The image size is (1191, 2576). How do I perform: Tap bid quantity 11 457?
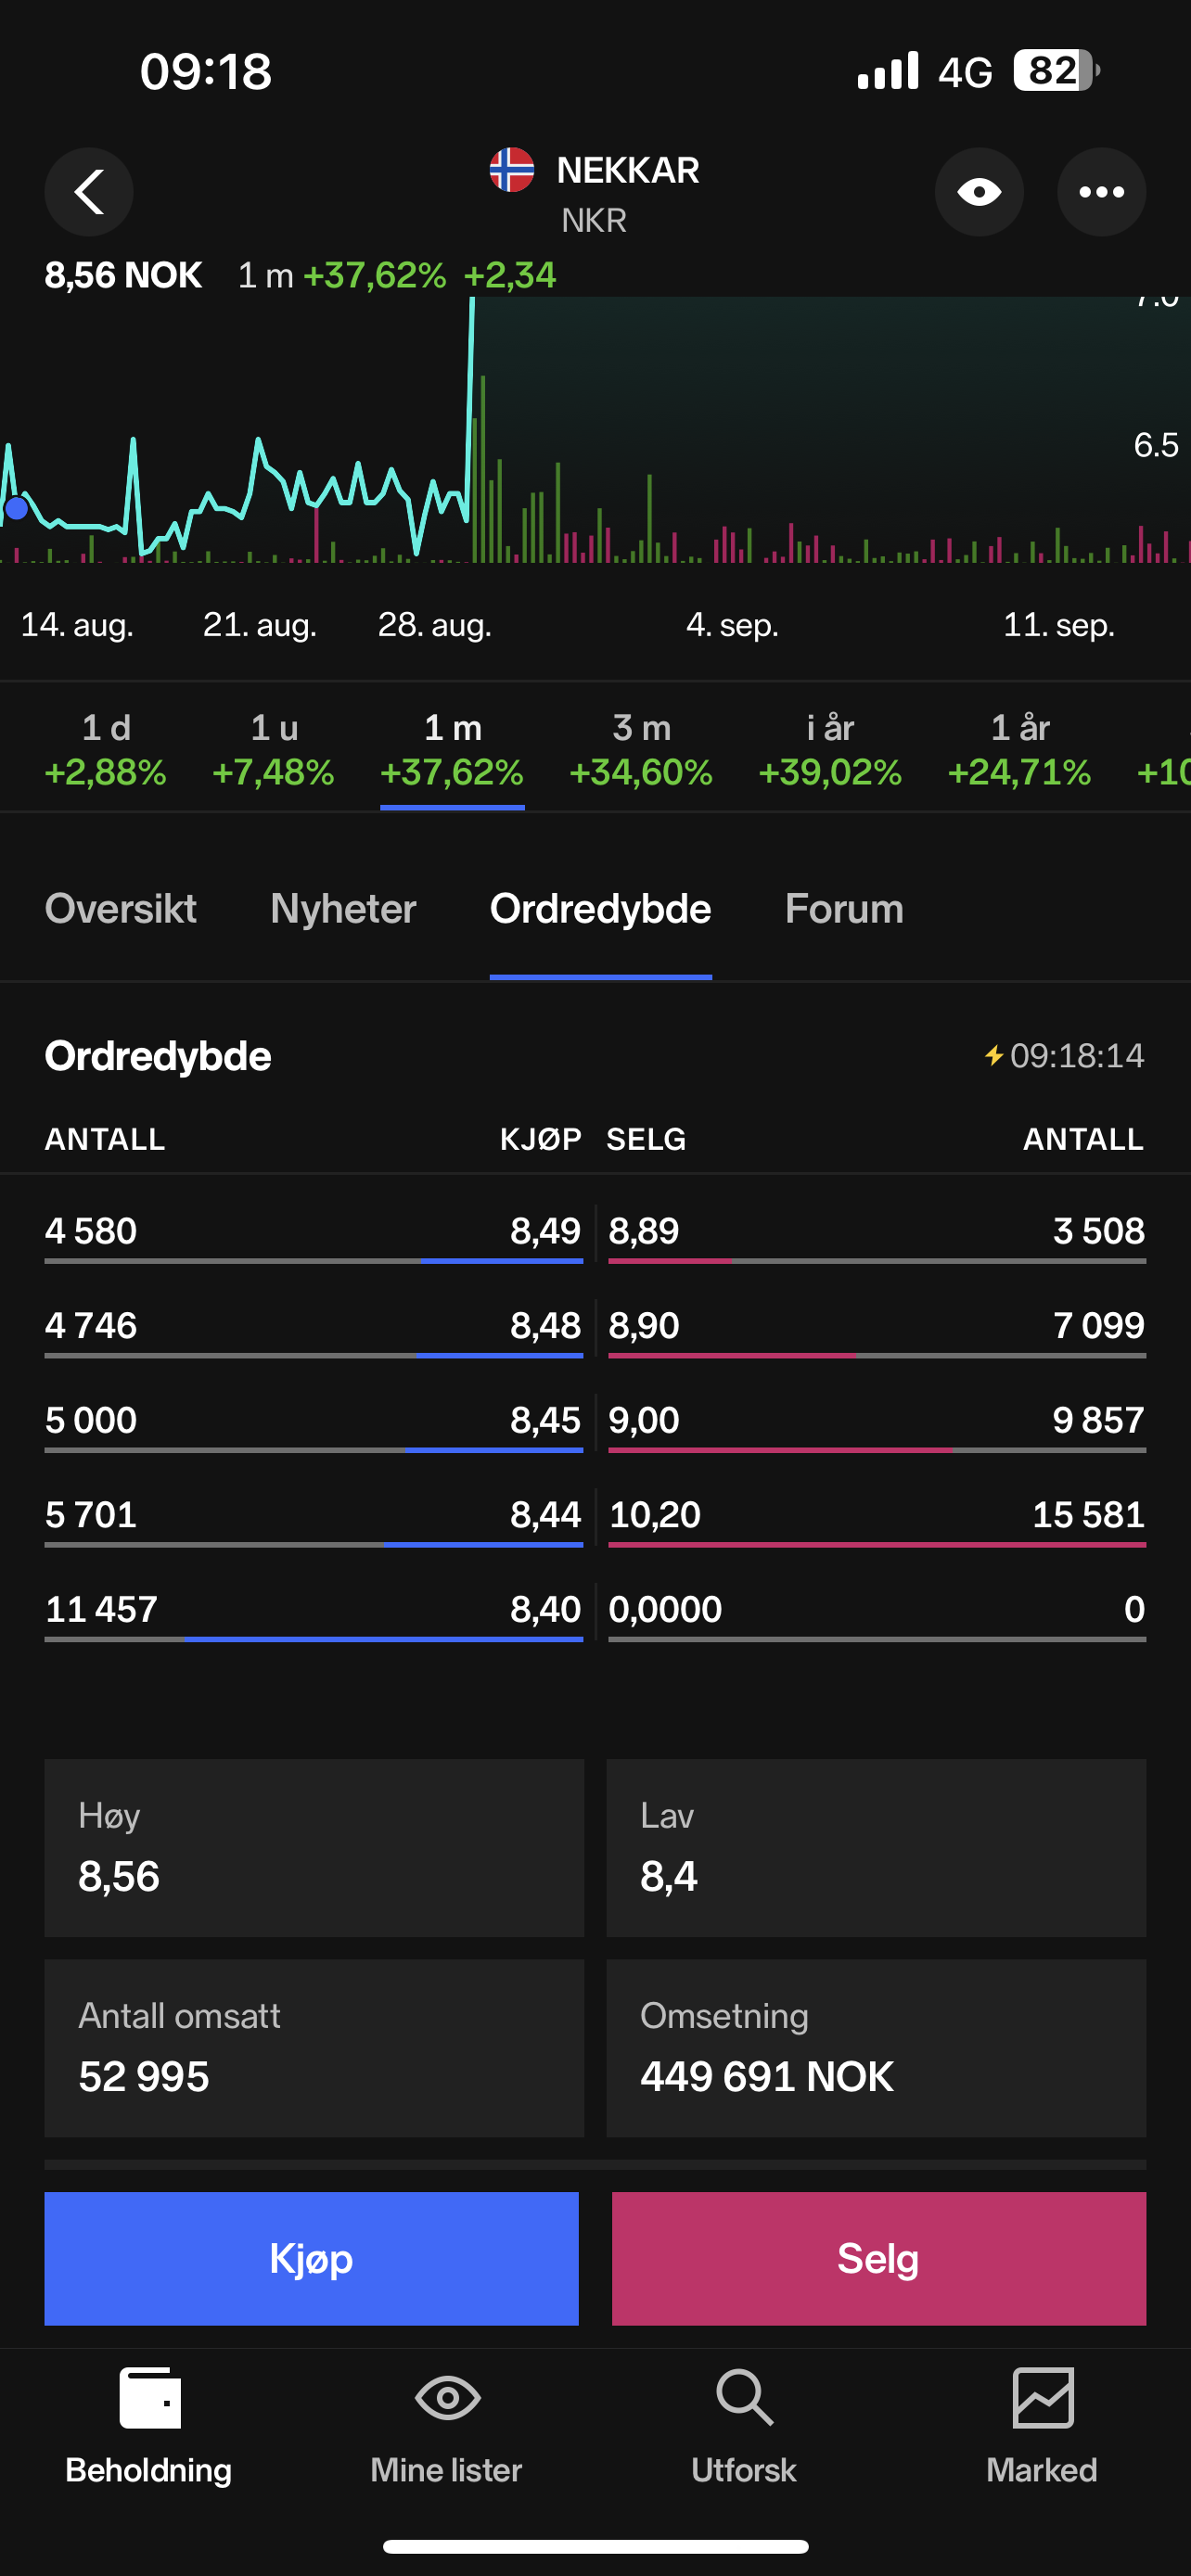pos(101,1610)
